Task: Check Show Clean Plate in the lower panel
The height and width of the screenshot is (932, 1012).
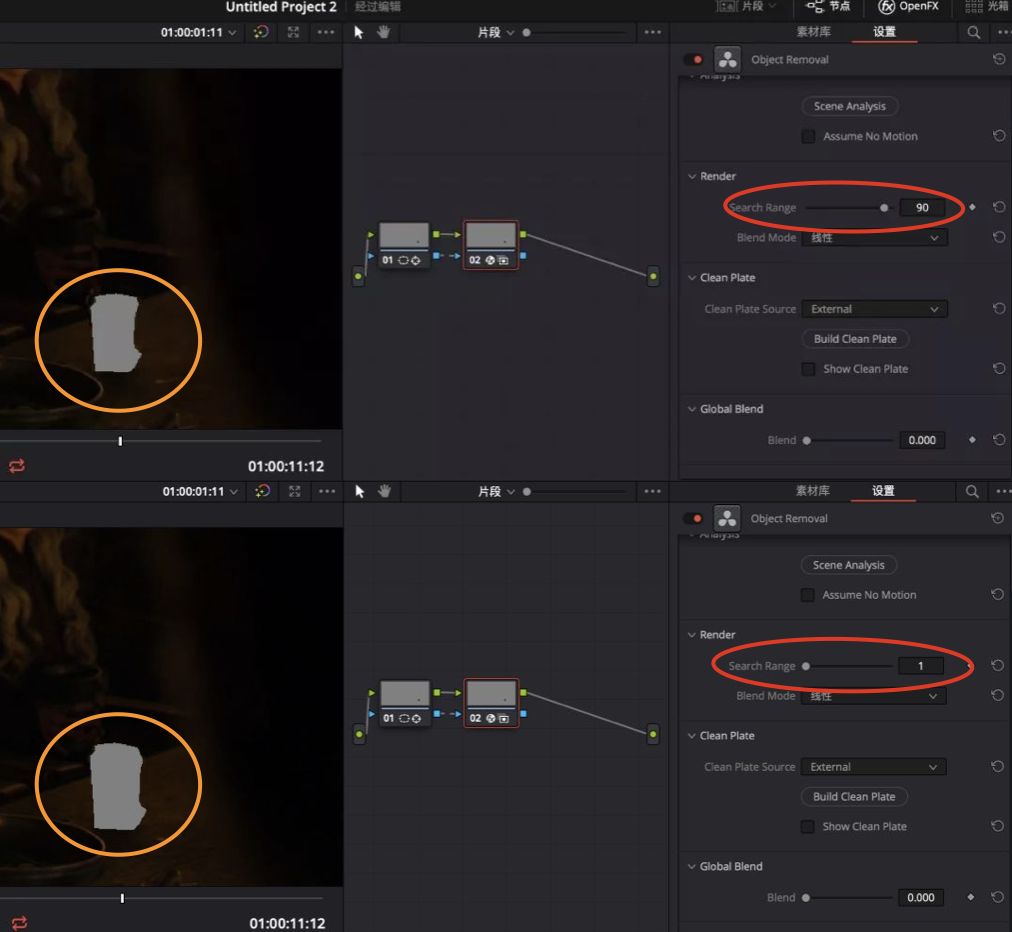Action: pos(807,826)
